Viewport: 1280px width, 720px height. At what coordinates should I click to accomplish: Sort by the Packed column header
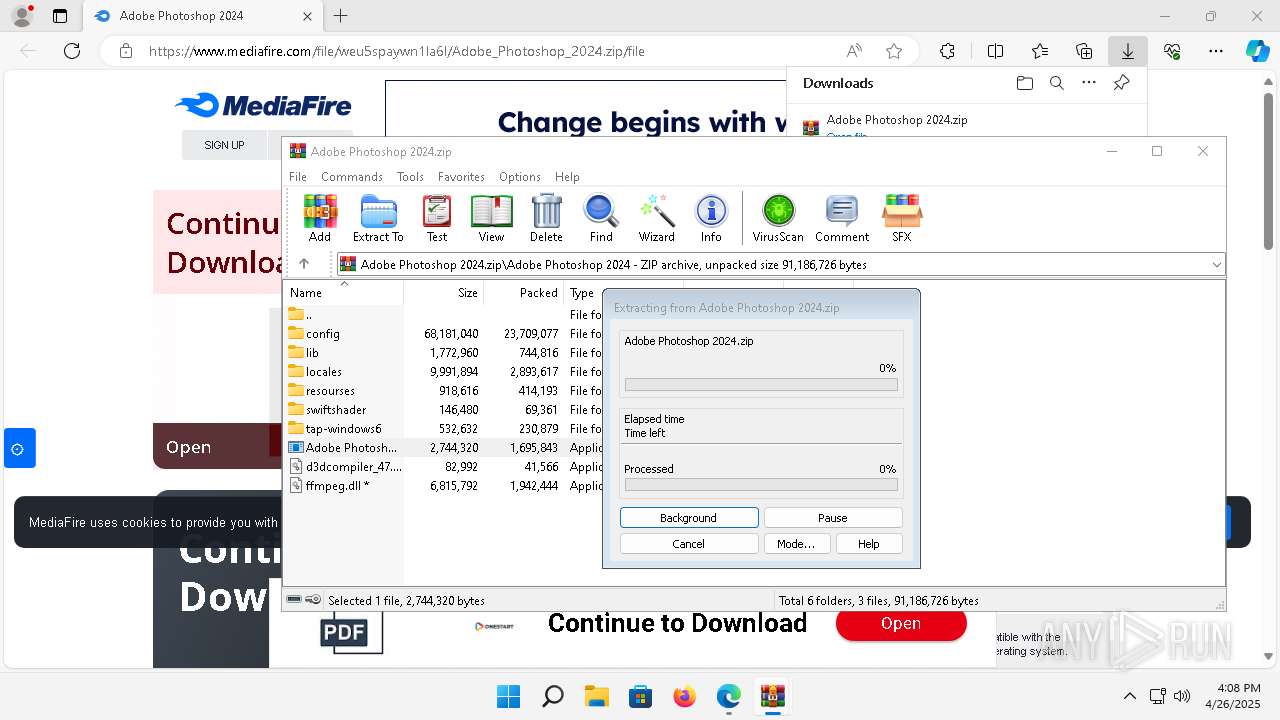[524, 293]
